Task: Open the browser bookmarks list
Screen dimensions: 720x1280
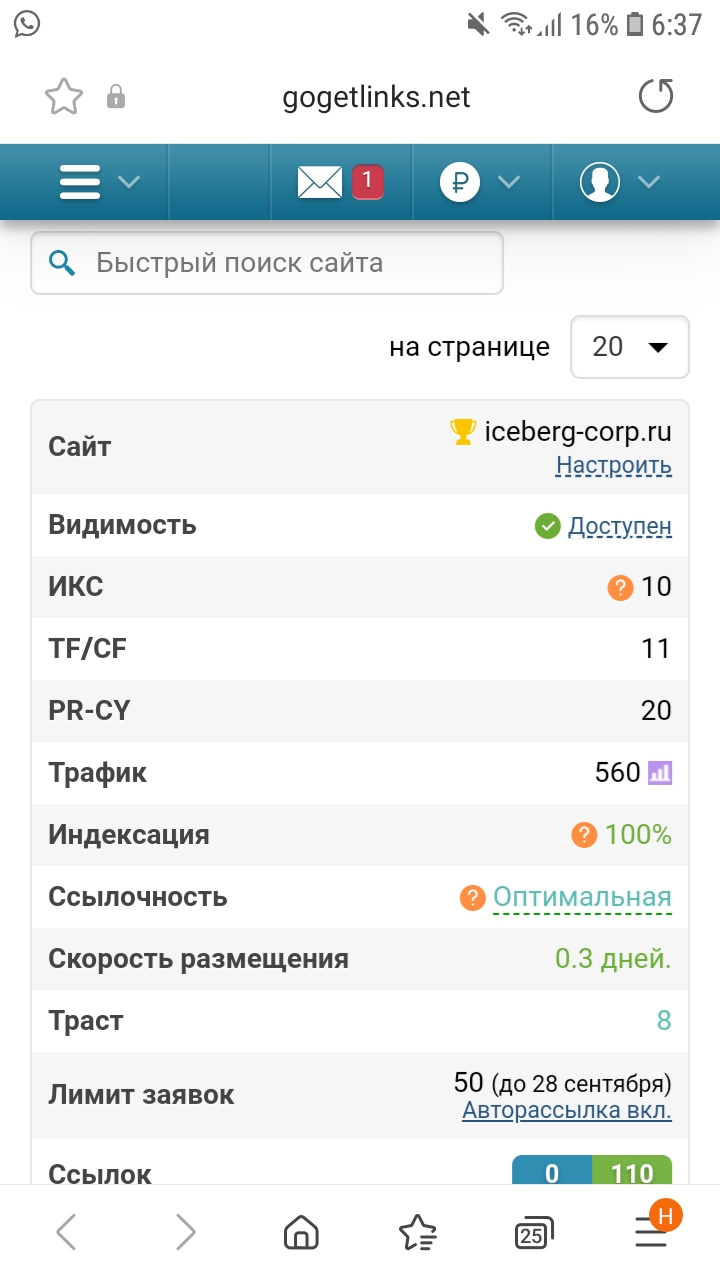Action: tap(417, 1233)
